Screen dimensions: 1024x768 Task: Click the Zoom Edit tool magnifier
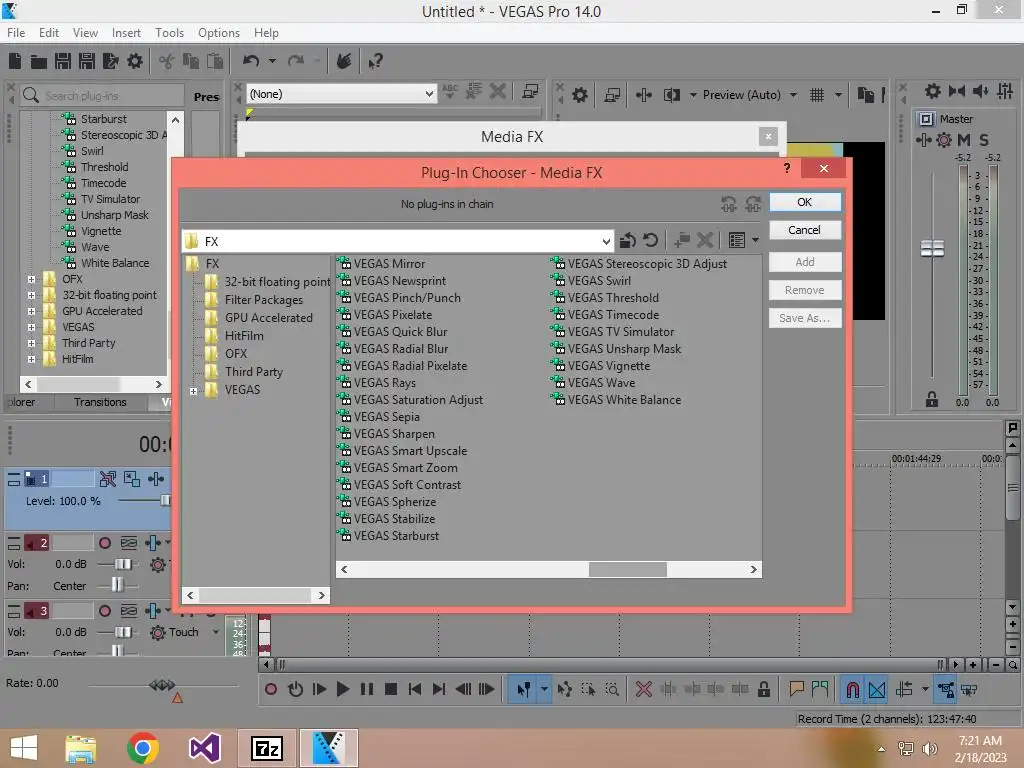tap(612, 690)
